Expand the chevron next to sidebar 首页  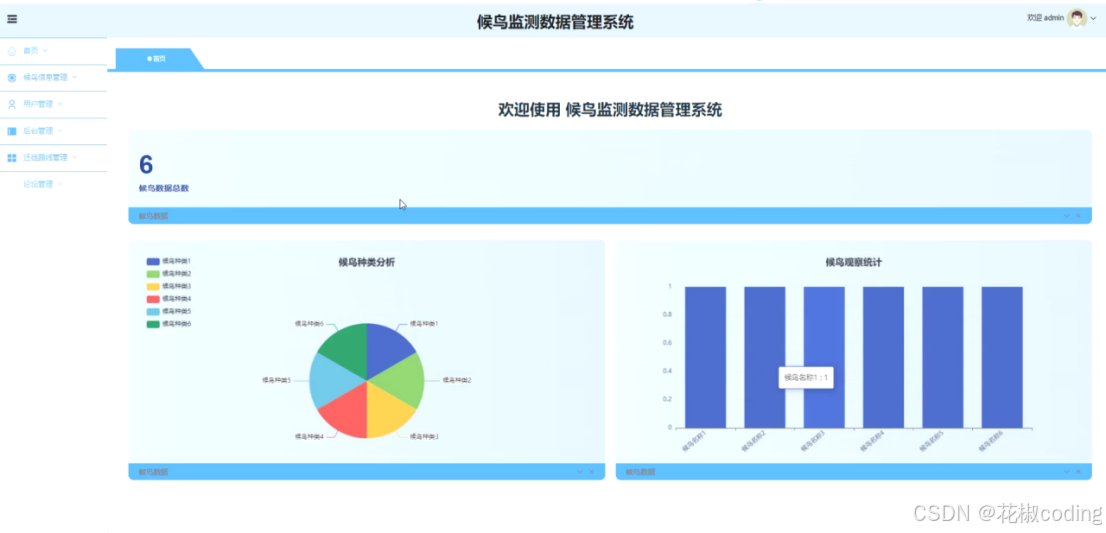(45, 51)
